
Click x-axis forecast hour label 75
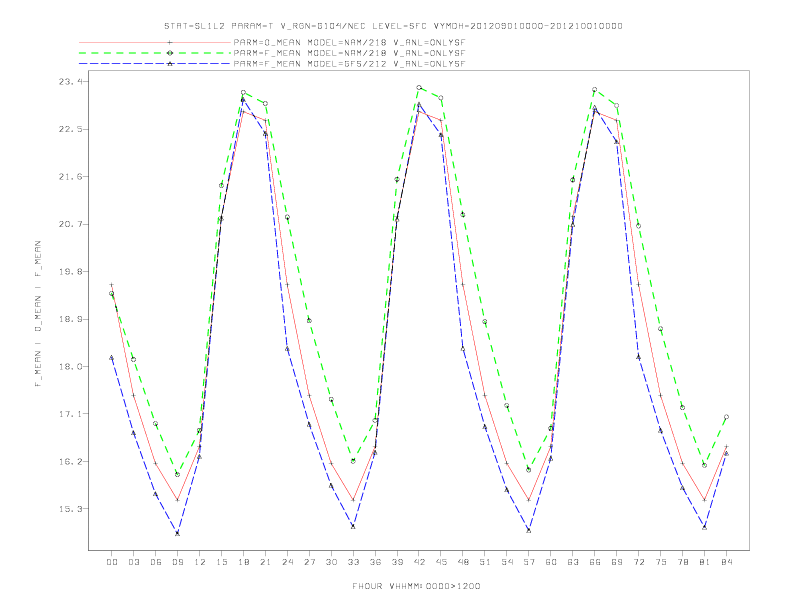[x=661, y=562]
